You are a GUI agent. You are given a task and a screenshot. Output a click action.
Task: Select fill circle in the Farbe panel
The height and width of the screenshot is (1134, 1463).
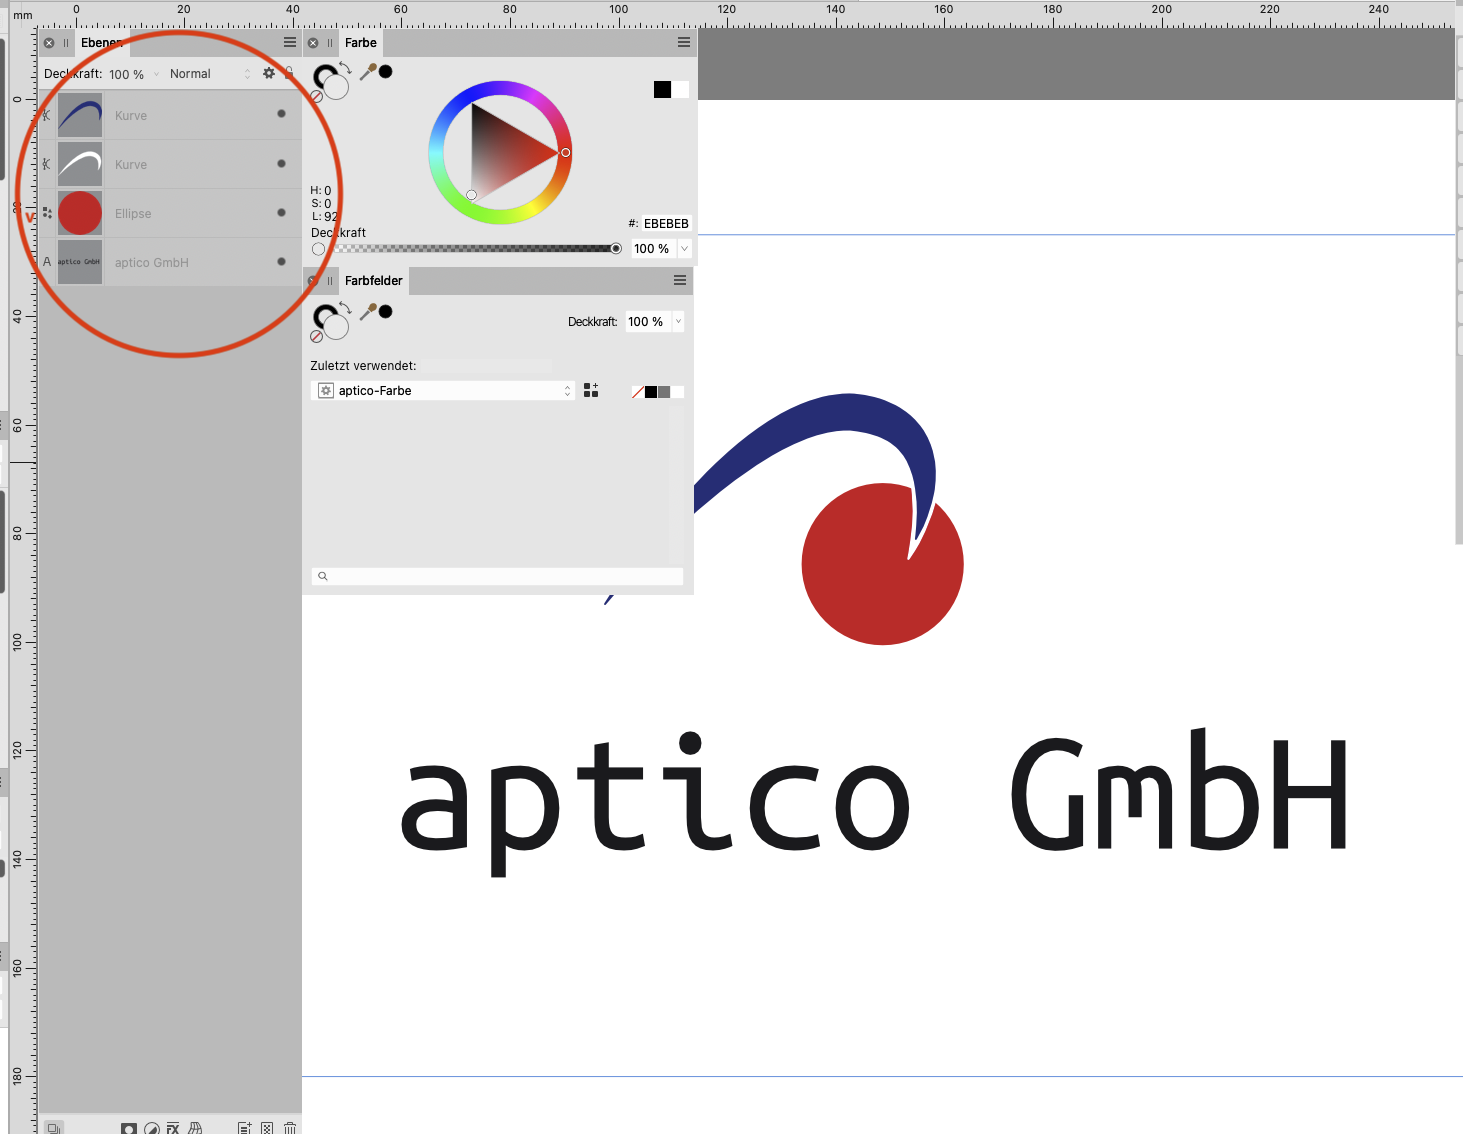tap(337, 88)
